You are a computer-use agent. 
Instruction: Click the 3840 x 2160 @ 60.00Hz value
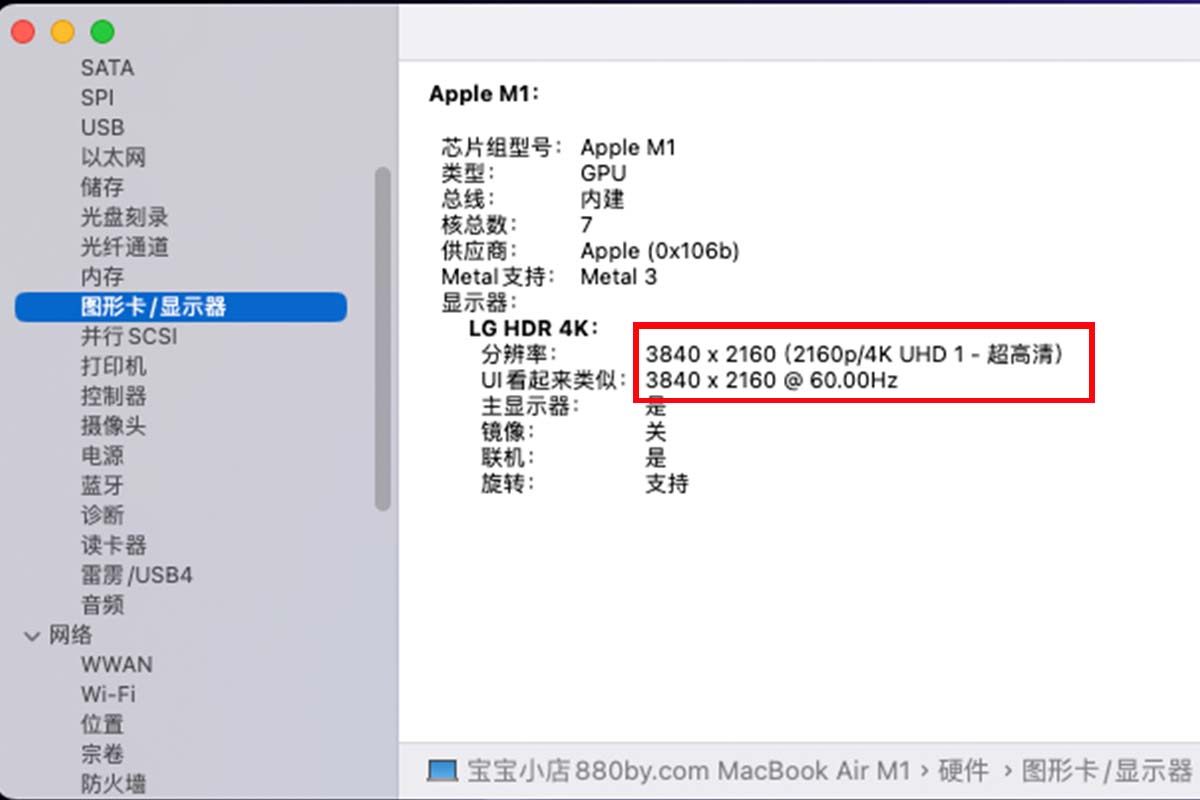[x=772, y=380]
